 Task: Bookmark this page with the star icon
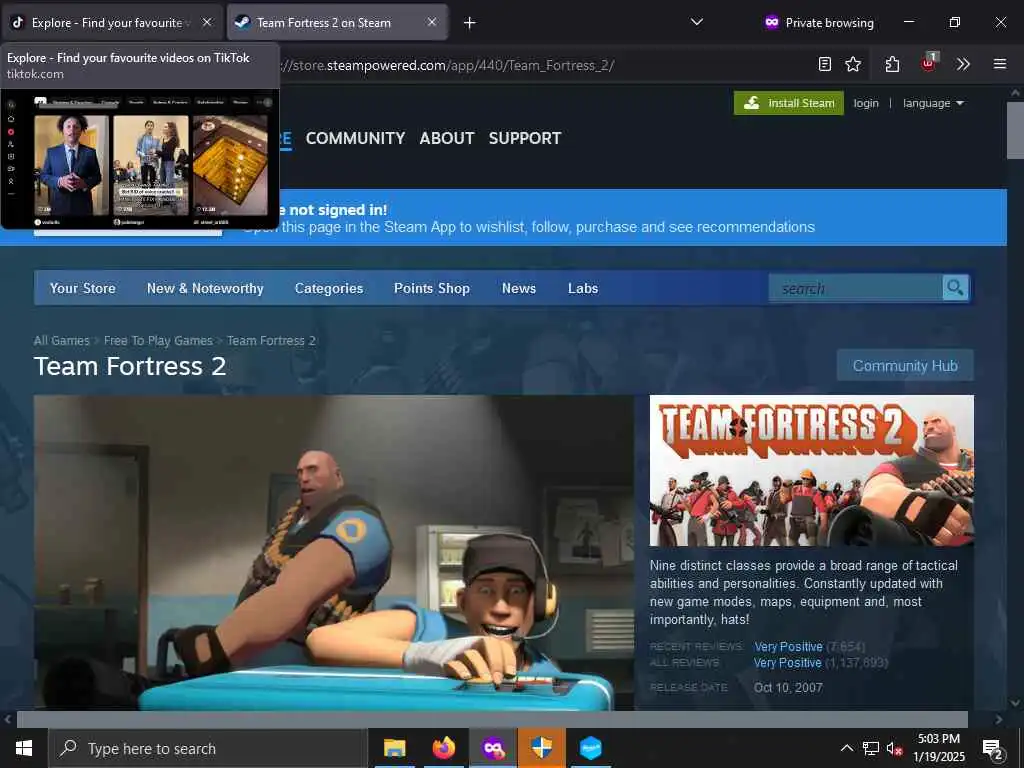(x=853, y=64)
